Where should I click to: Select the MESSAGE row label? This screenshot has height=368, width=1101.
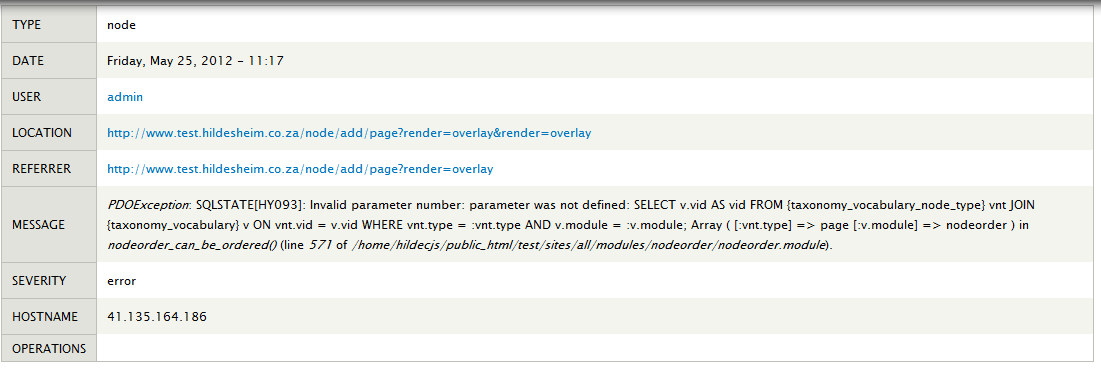pyautogui.click(x=39, y=225)
